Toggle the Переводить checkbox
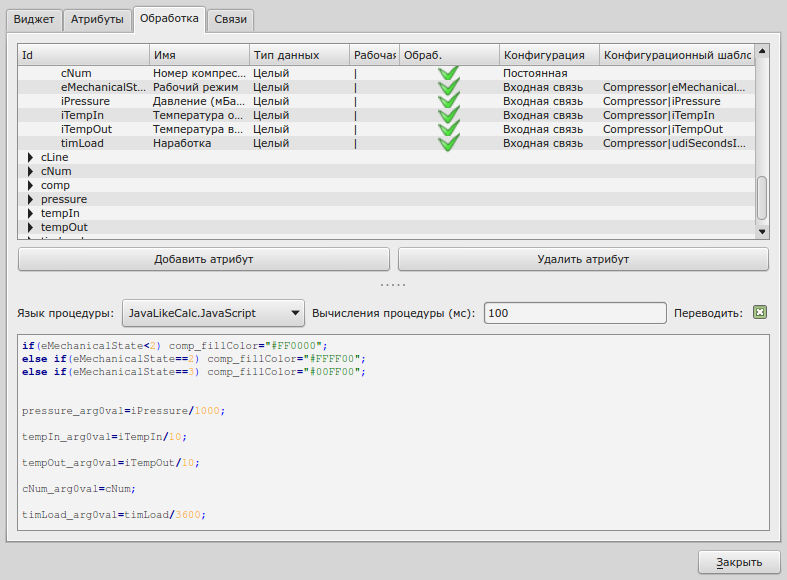 tap(760, 313)
